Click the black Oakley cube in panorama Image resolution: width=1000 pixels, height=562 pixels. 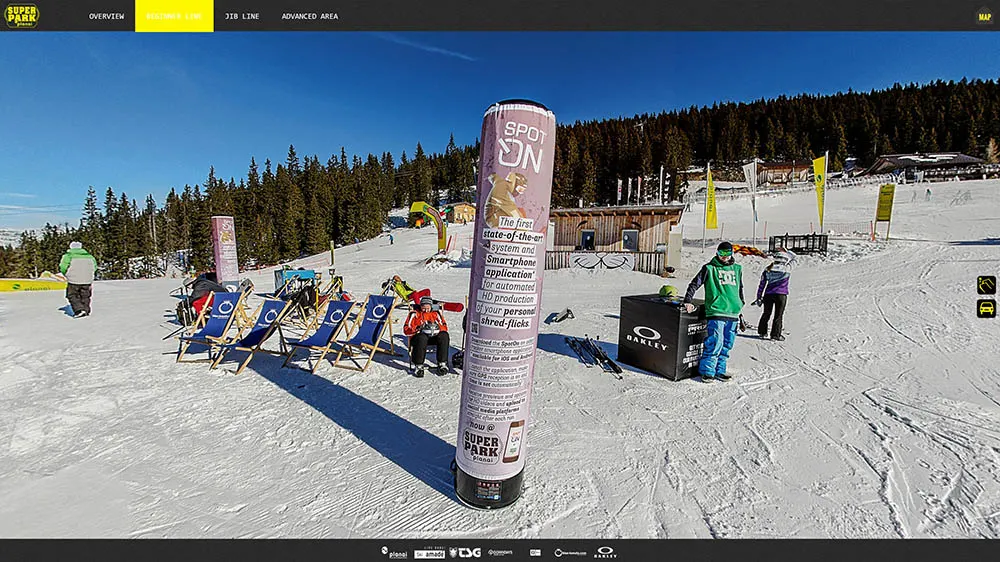point(661,336)
